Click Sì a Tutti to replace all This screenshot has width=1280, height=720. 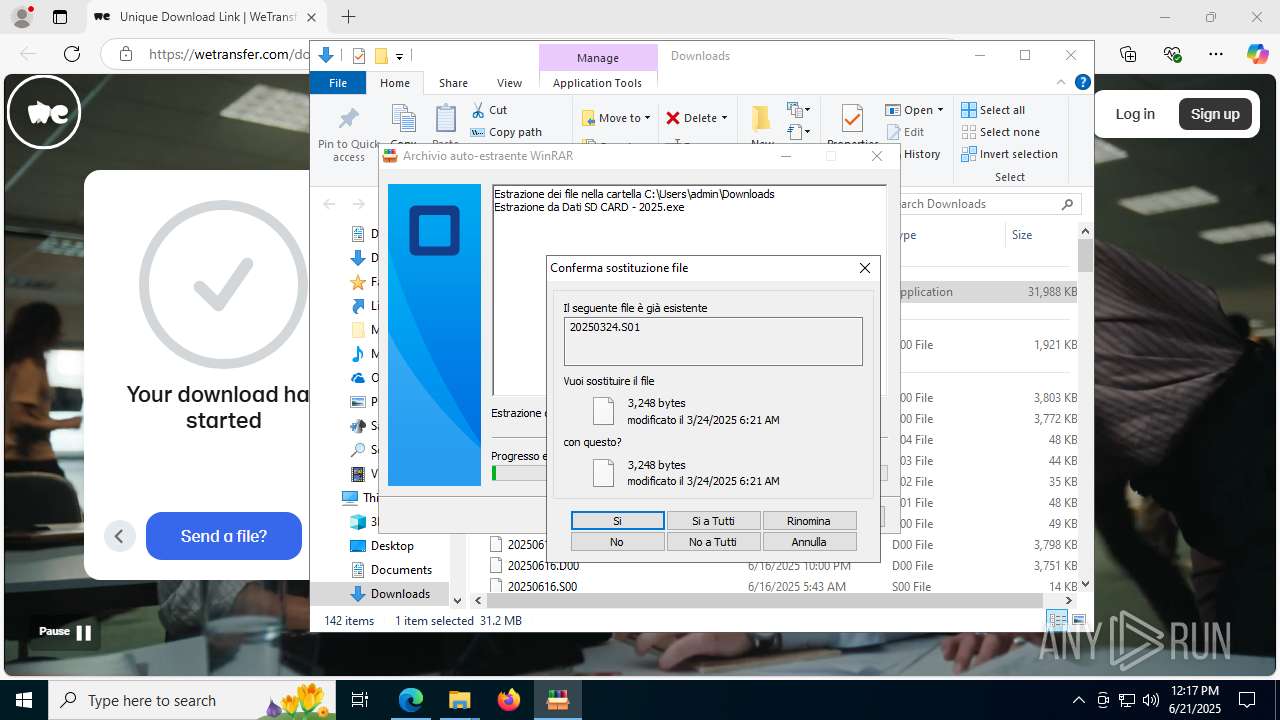click(x=713, y=521)
